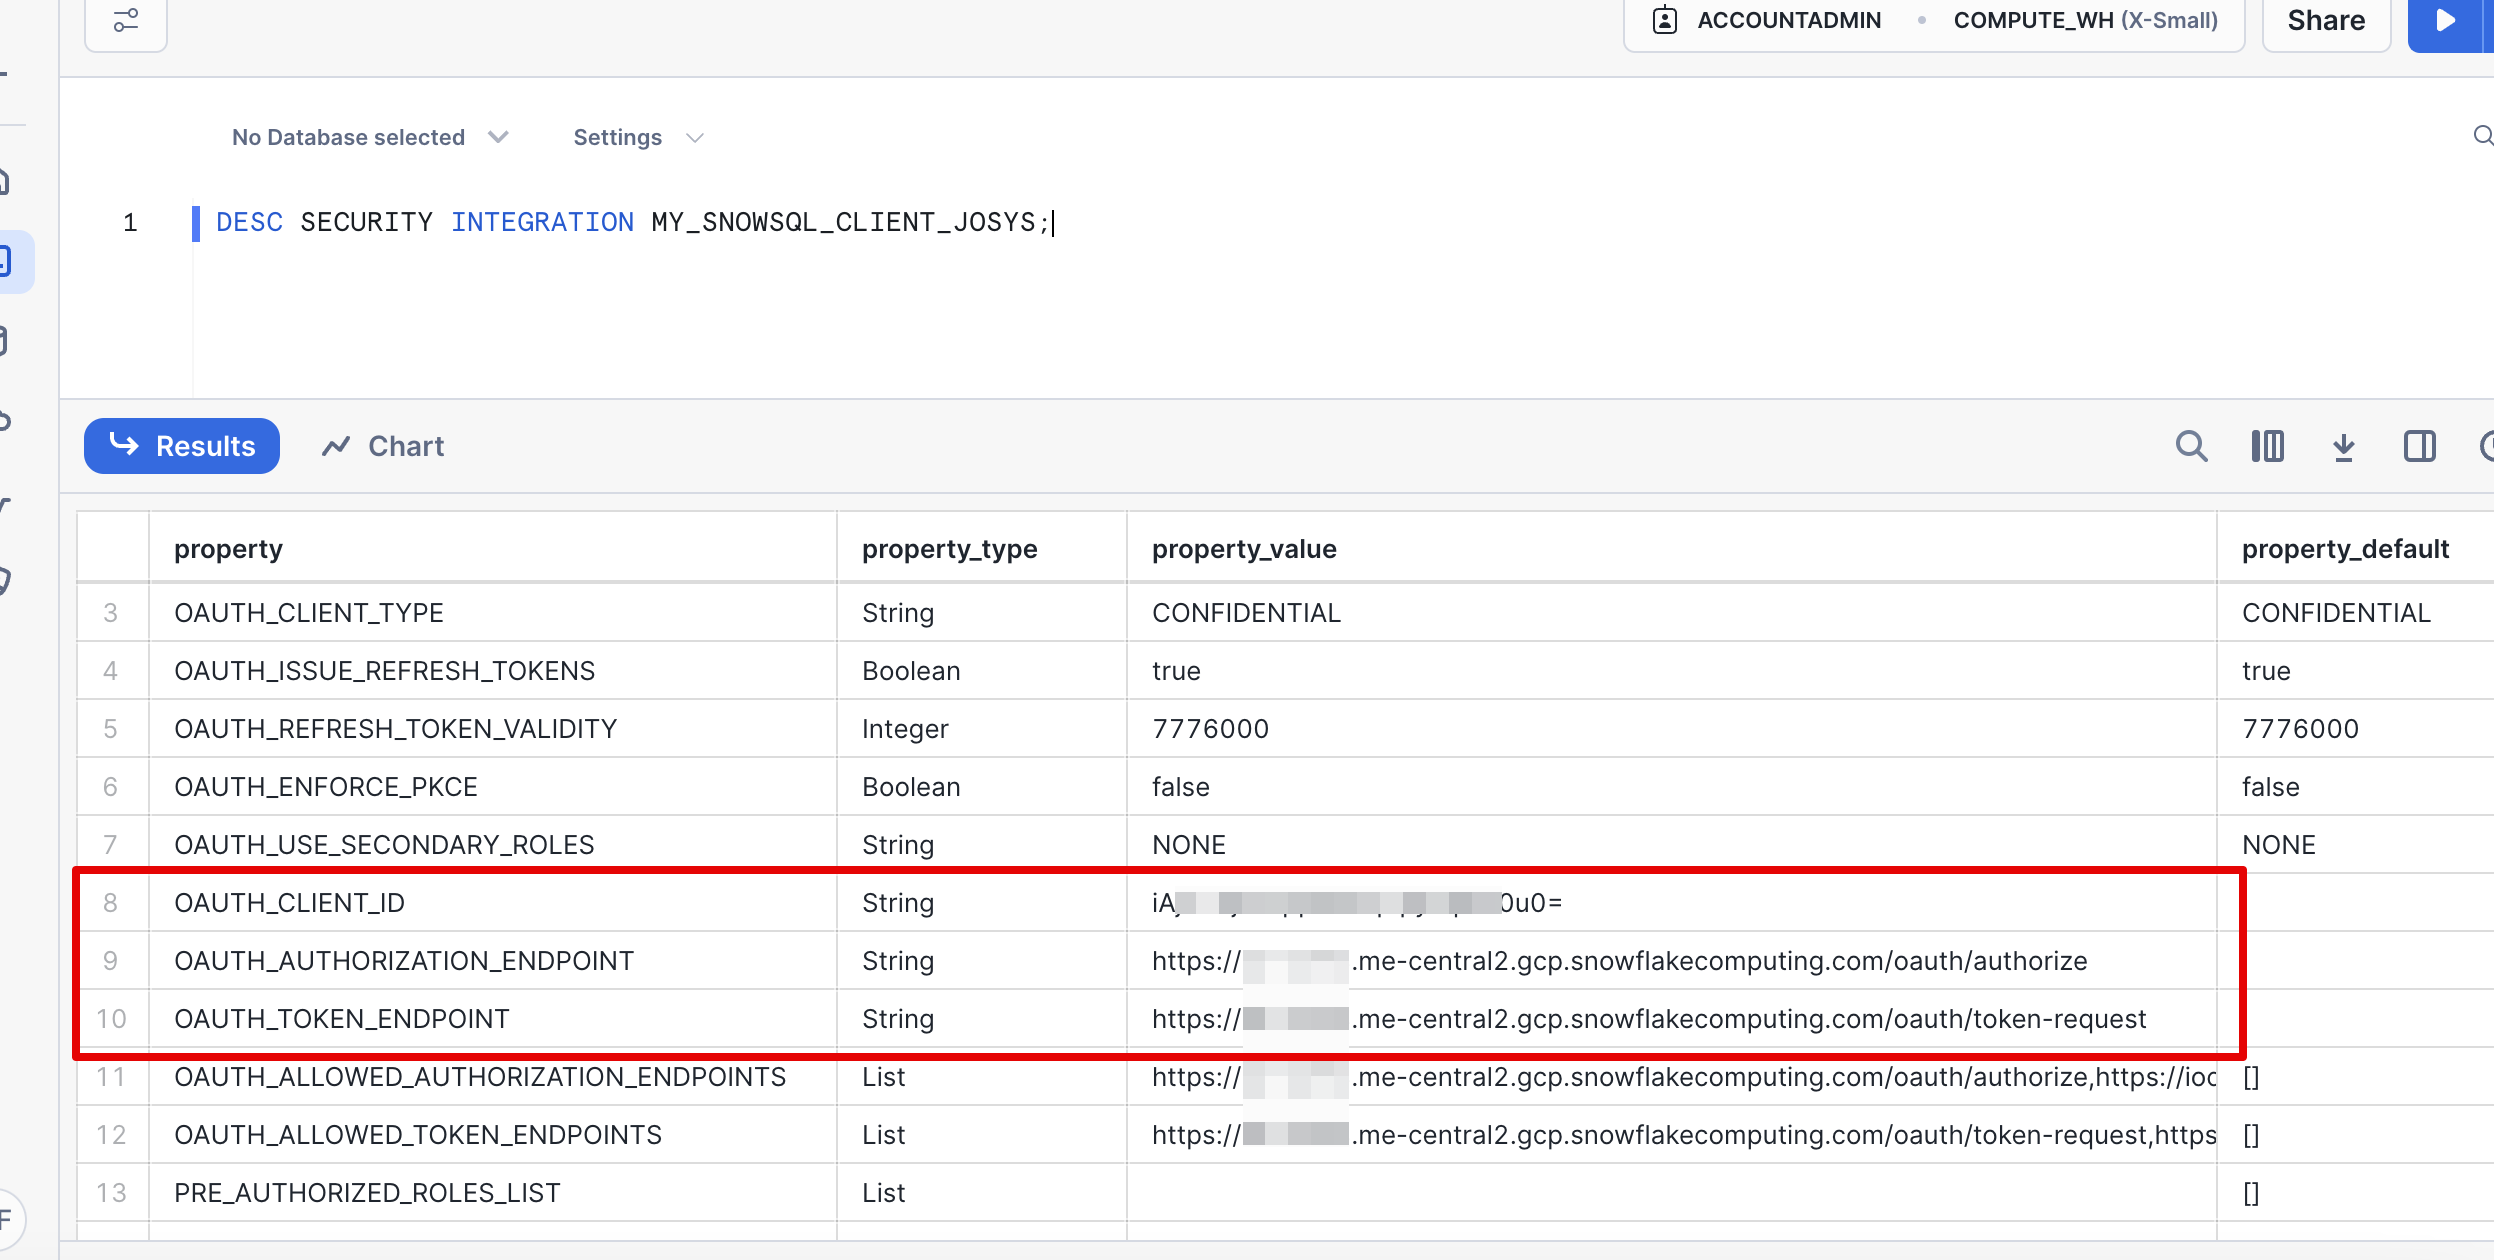Toggle the side panel layout icon
Viewport: 2494px width, 1260px height.
point(2419,446)
